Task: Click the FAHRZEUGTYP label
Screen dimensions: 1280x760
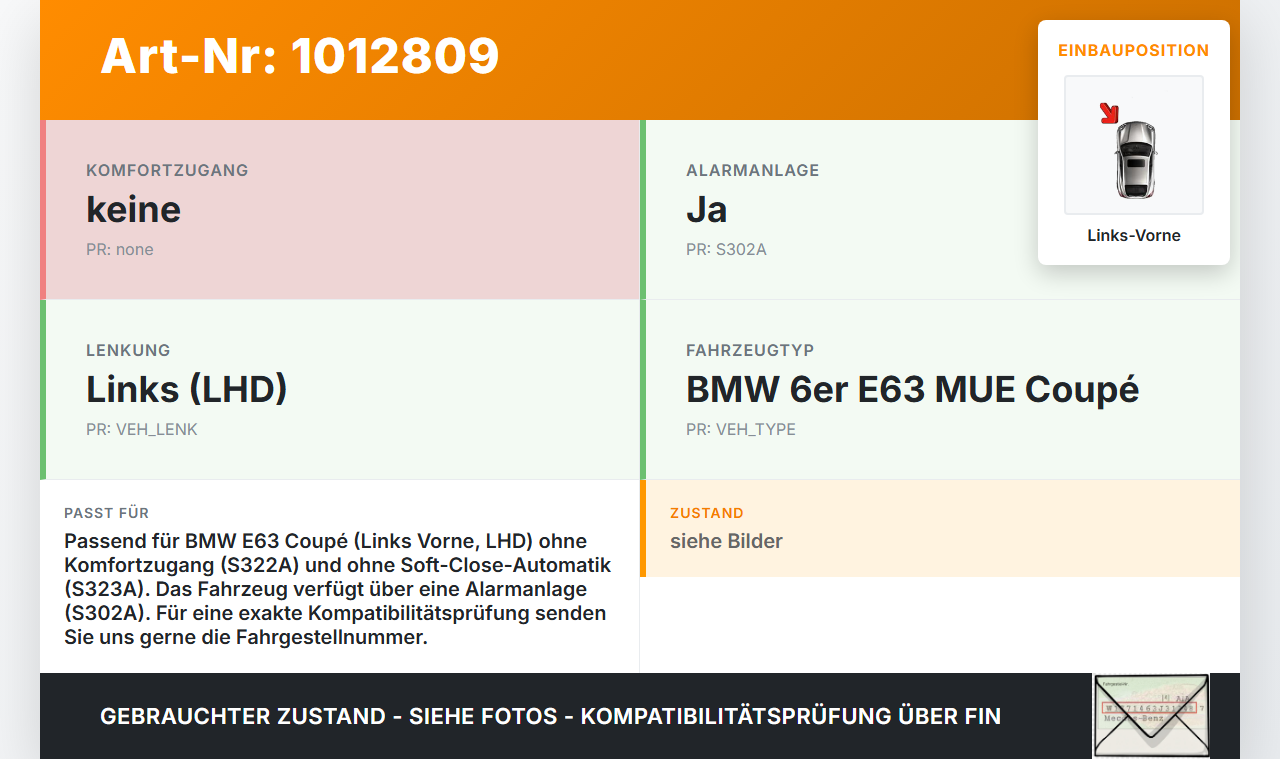Action: tap(750, 350)
